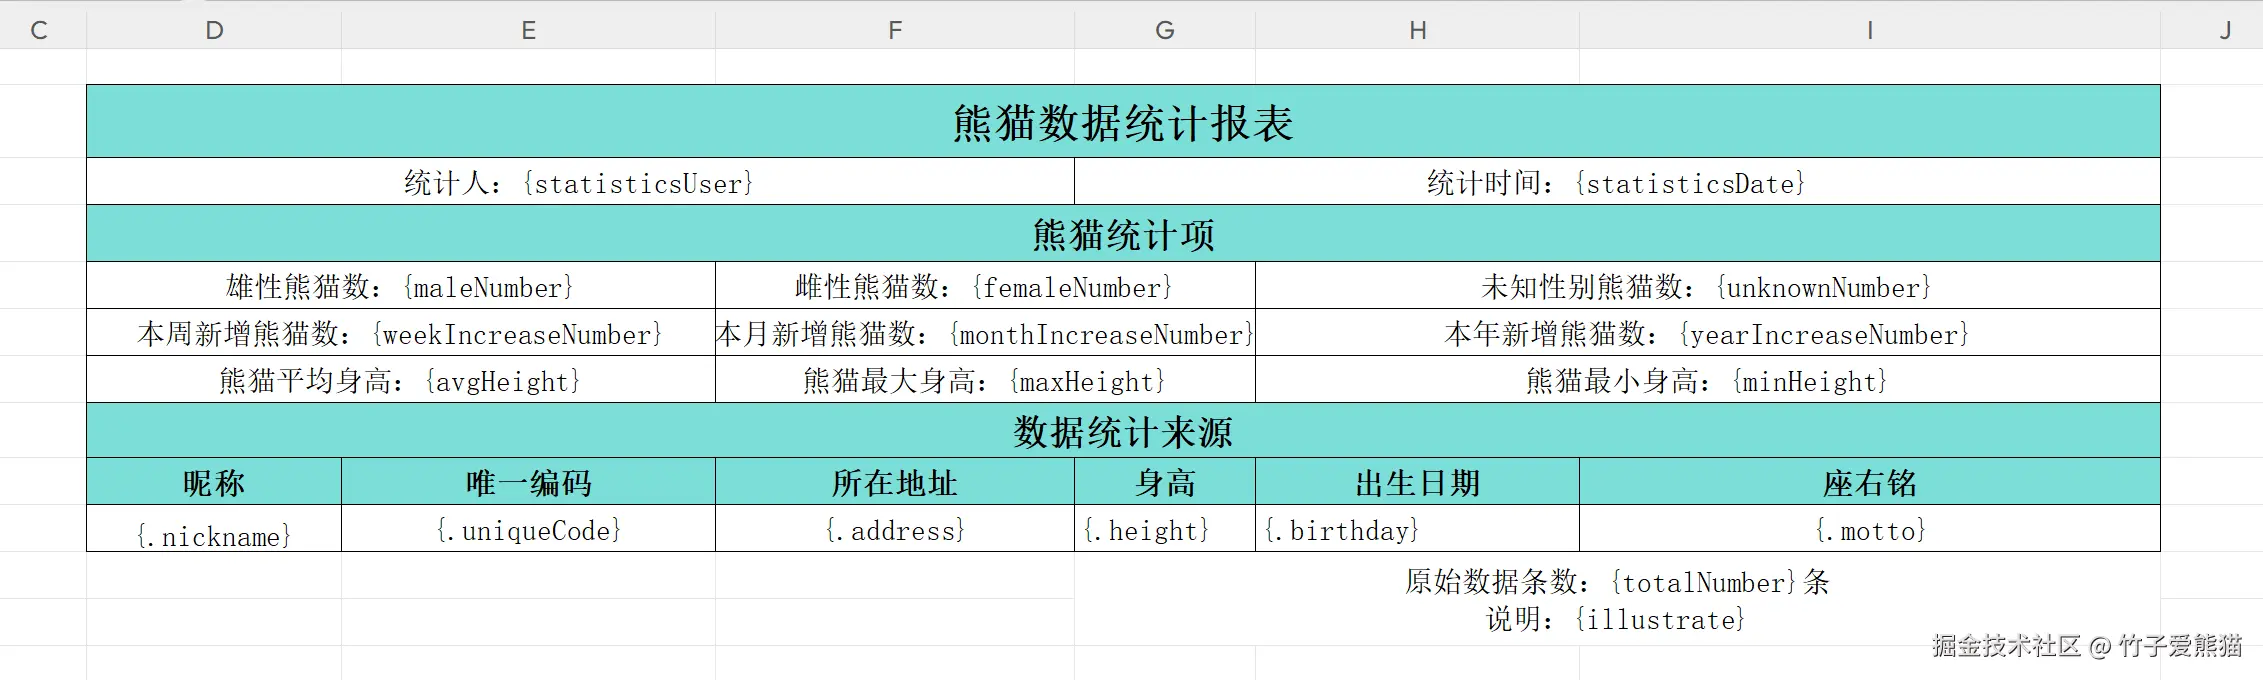Click the {.birthday} template cell
This screenshot has height=680, width=2263.
(1417, 530)
